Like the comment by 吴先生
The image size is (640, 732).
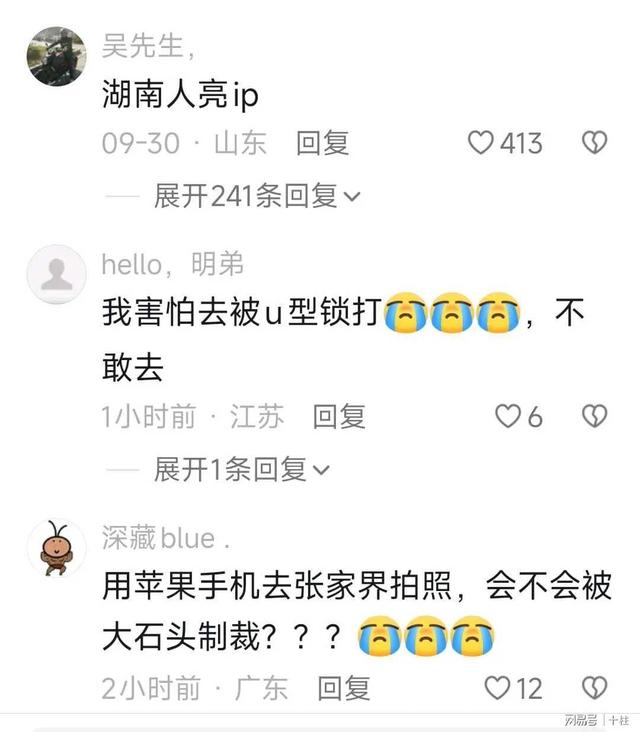pyautogui.click(x=481, y=142)
